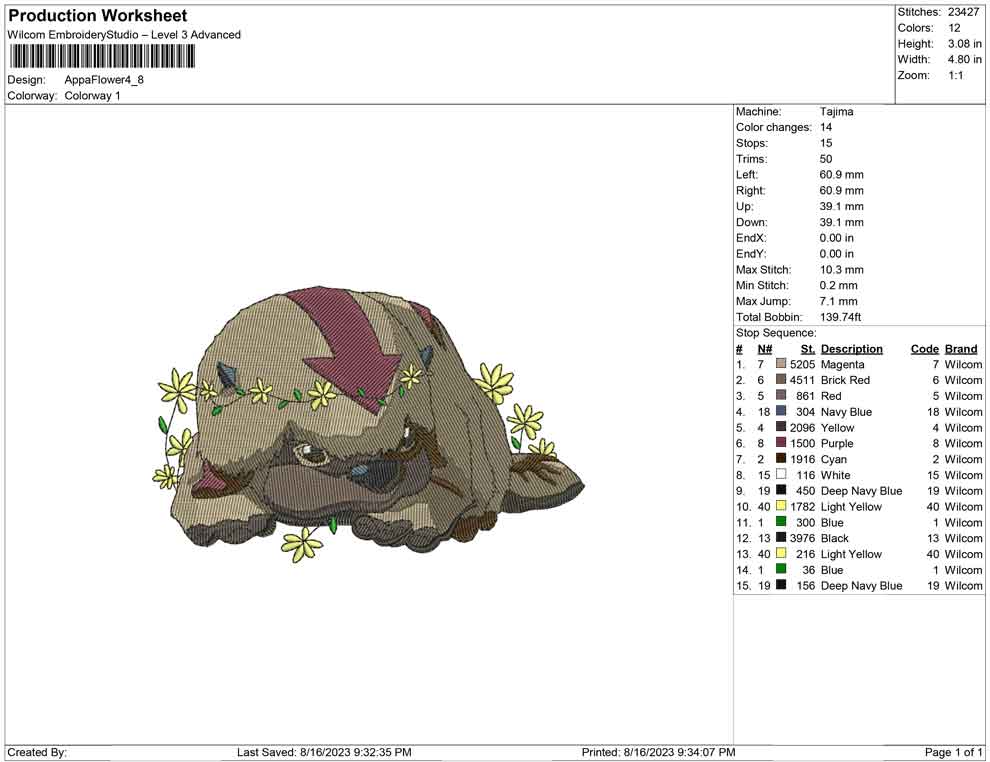Click the 'Yellow' description in stop 5
Viewport: 990px width, 762px height.
click(x=837, y=427)
